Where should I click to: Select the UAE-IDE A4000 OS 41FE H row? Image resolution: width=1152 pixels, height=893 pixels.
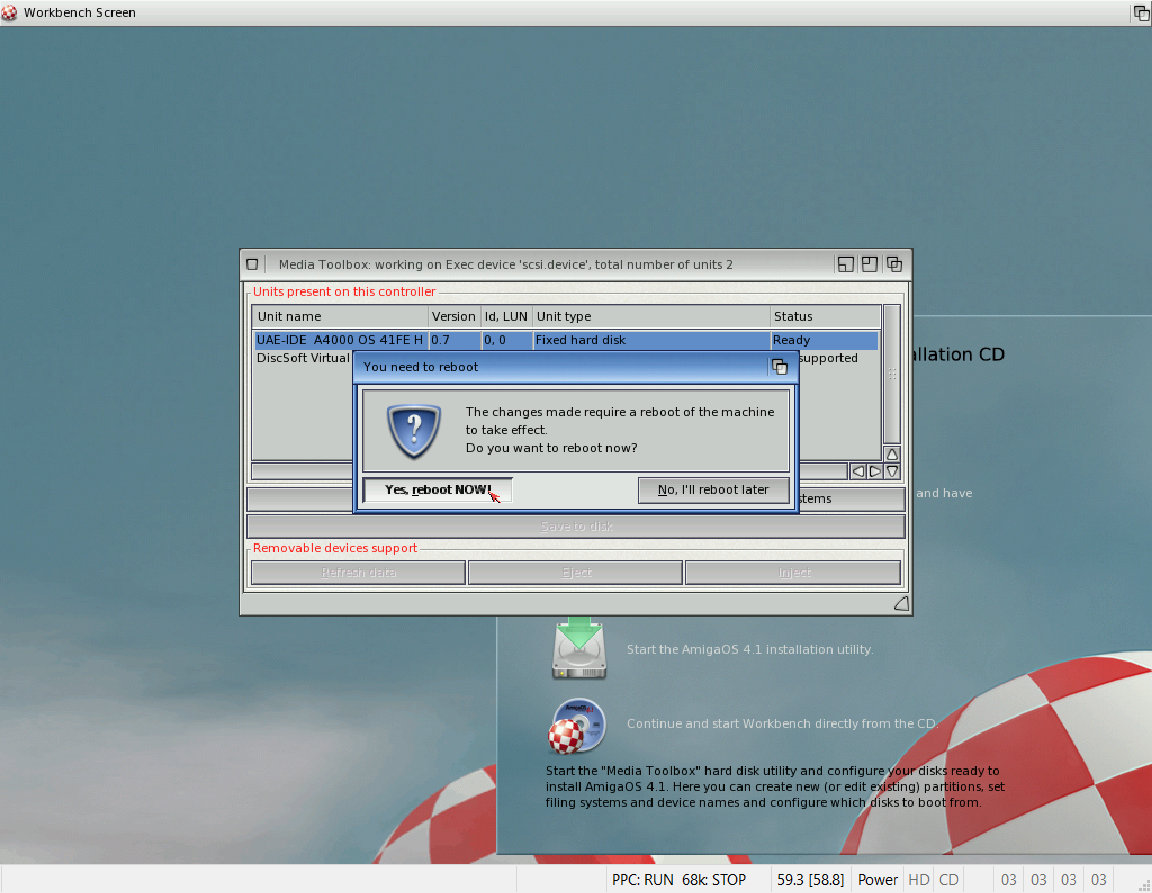[x=566, y=340]
